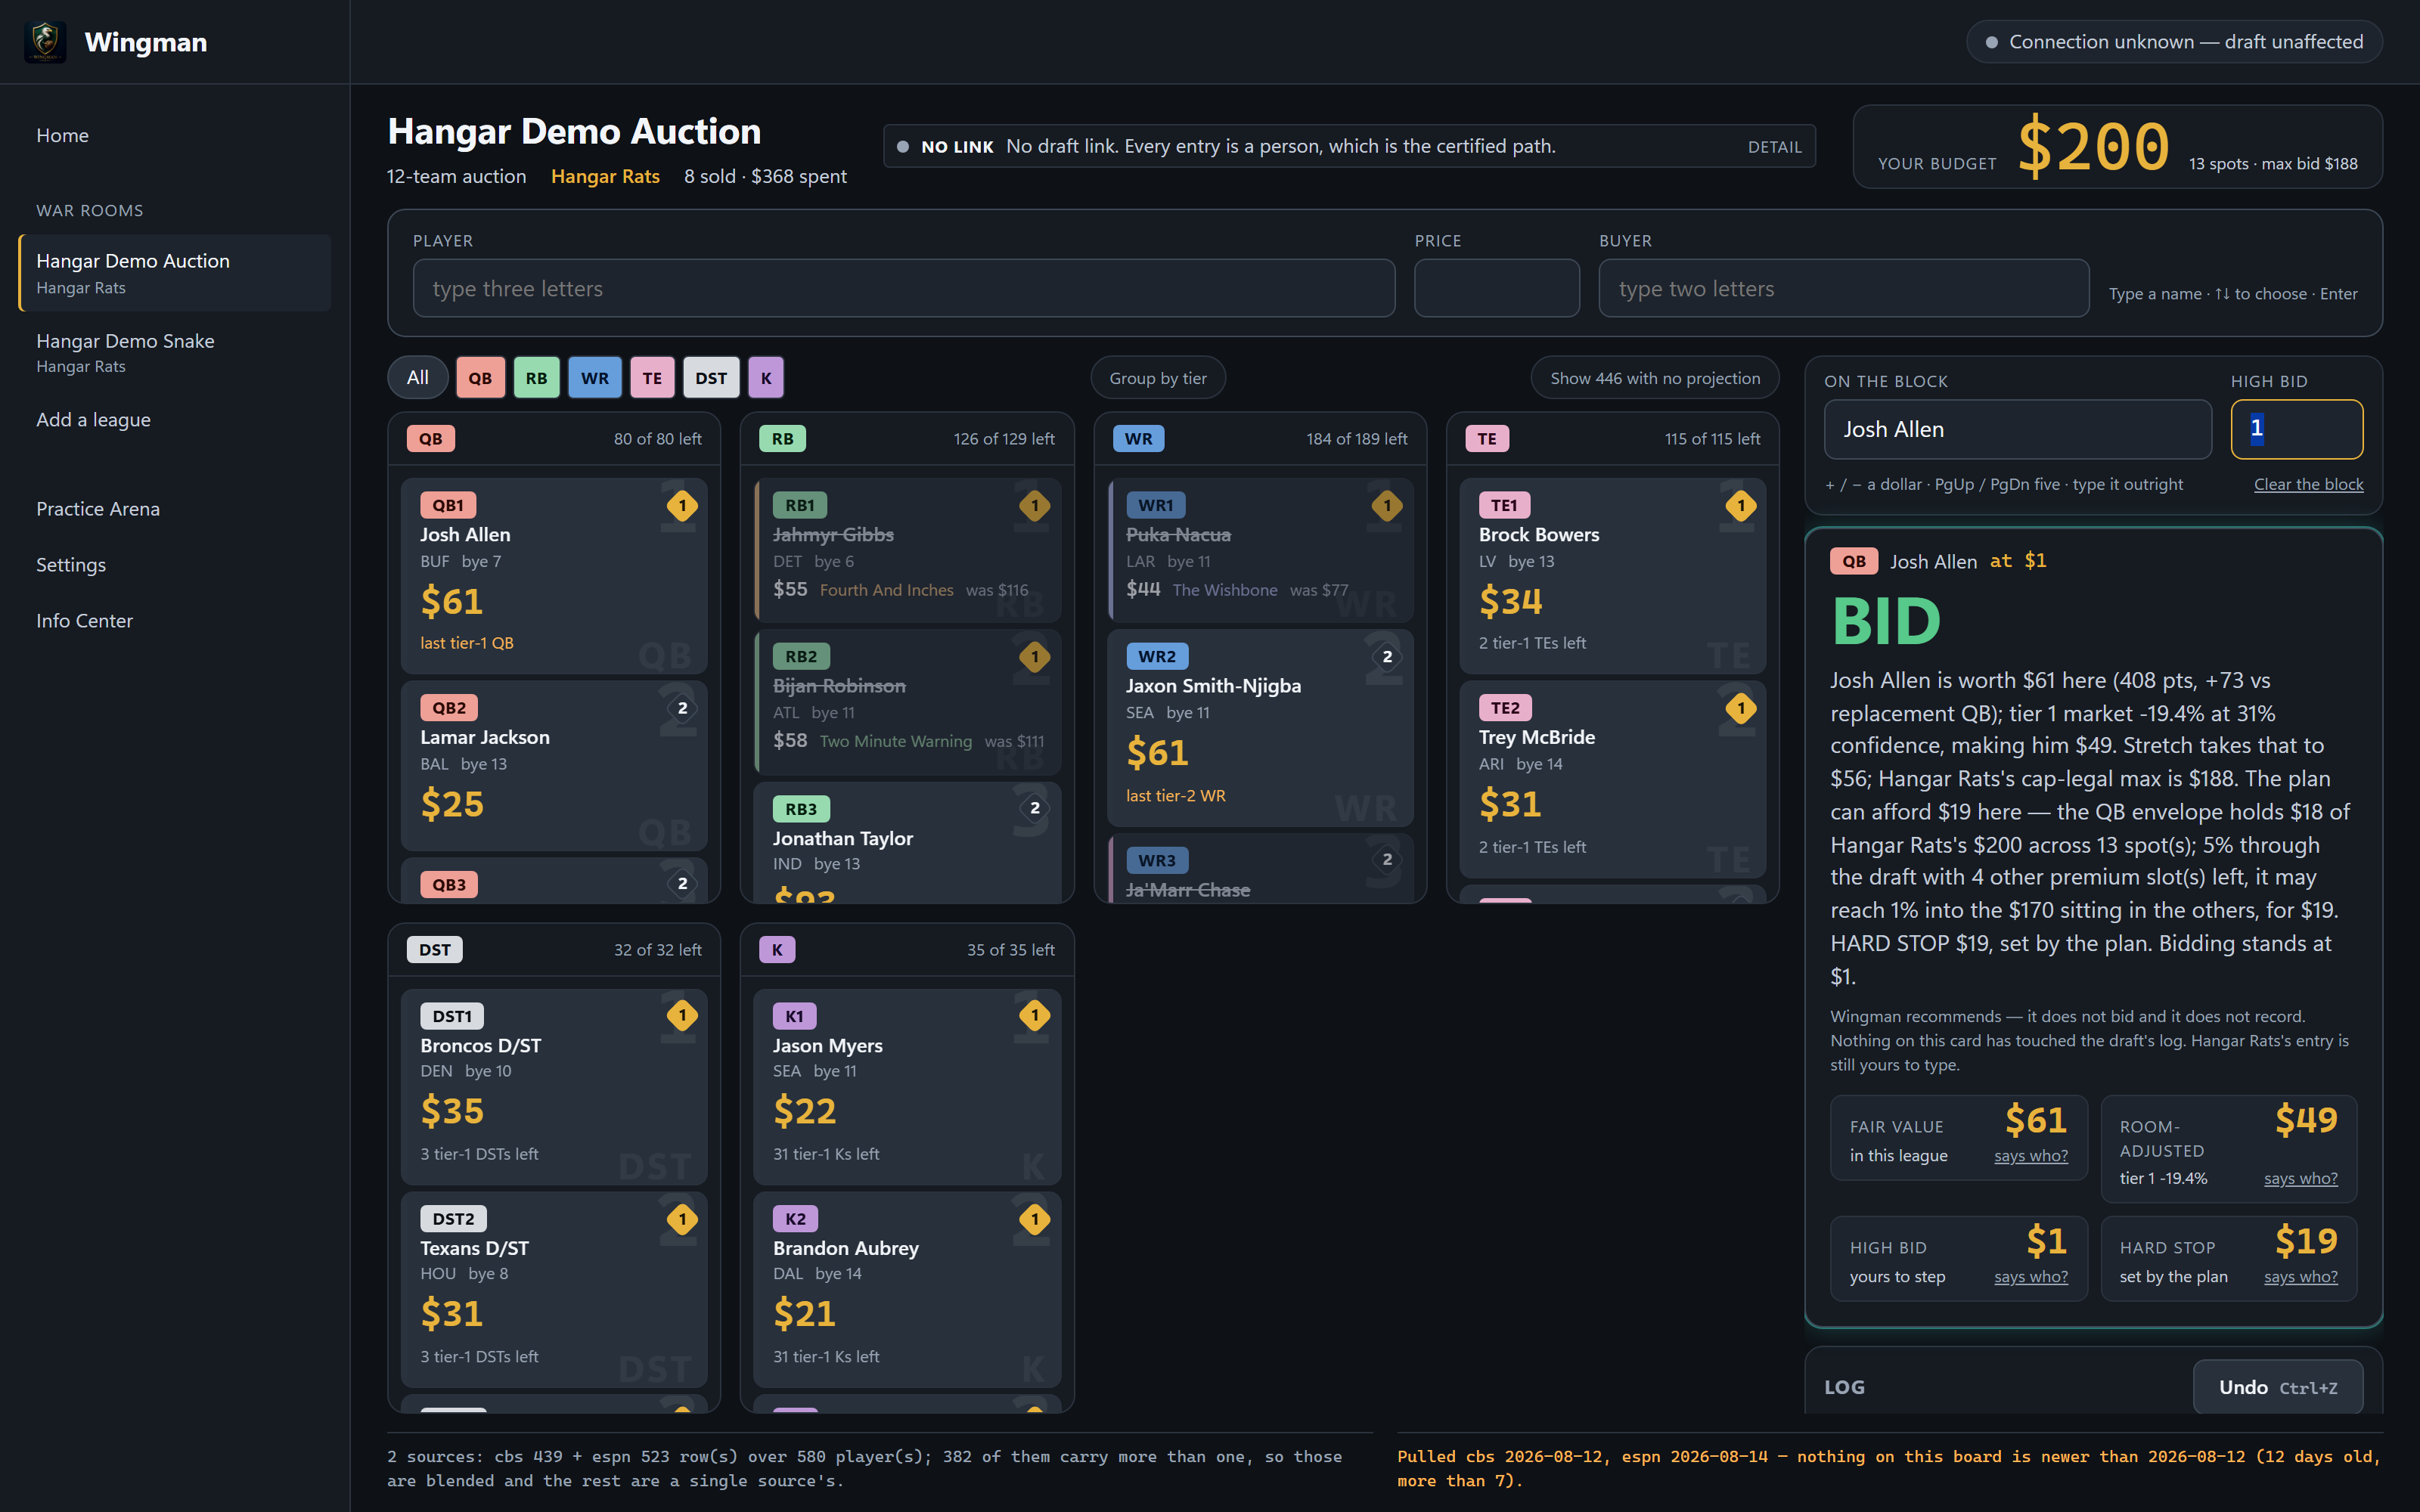Screen dimensions: 2420x1512
Task: Click tier 1 diamond on Broncos D/ST card
Action: (x=682, y=1016)
